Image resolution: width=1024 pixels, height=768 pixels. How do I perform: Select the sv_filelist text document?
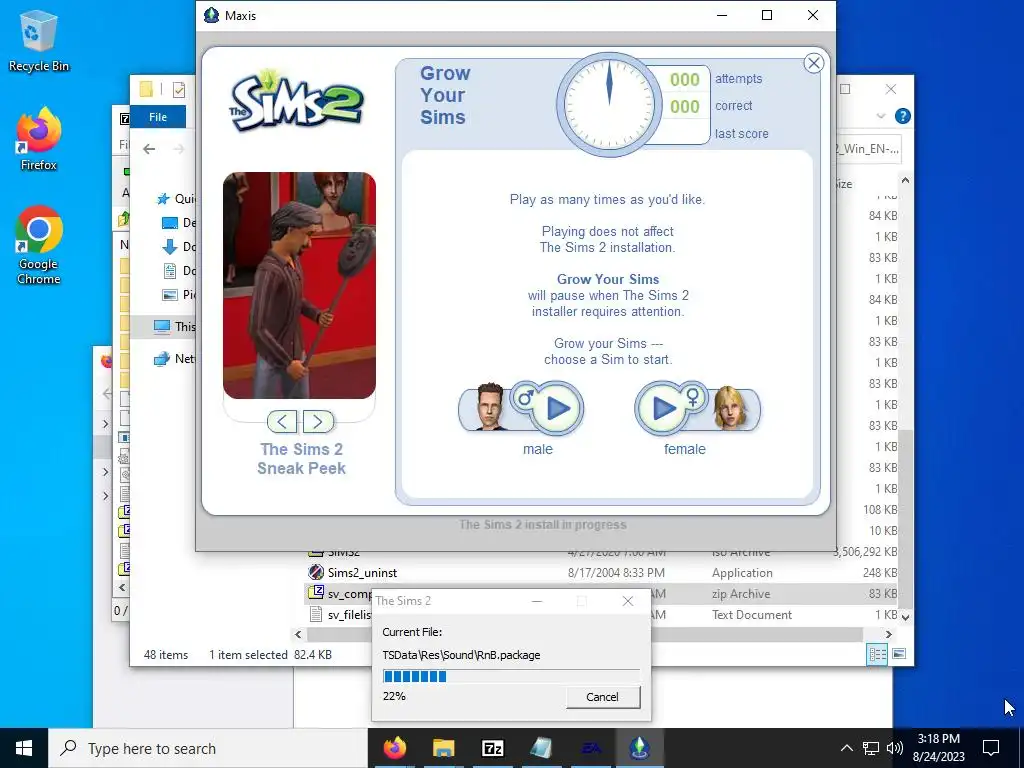[x=340, y=615]
